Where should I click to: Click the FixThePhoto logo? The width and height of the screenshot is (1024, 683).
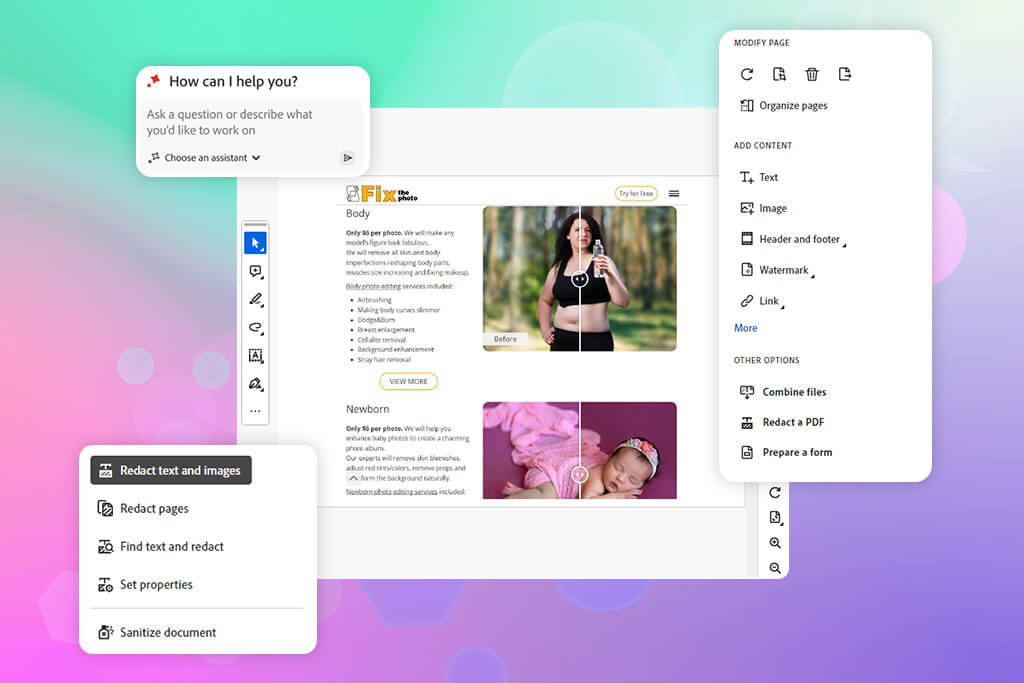click(x=381, y=193)
